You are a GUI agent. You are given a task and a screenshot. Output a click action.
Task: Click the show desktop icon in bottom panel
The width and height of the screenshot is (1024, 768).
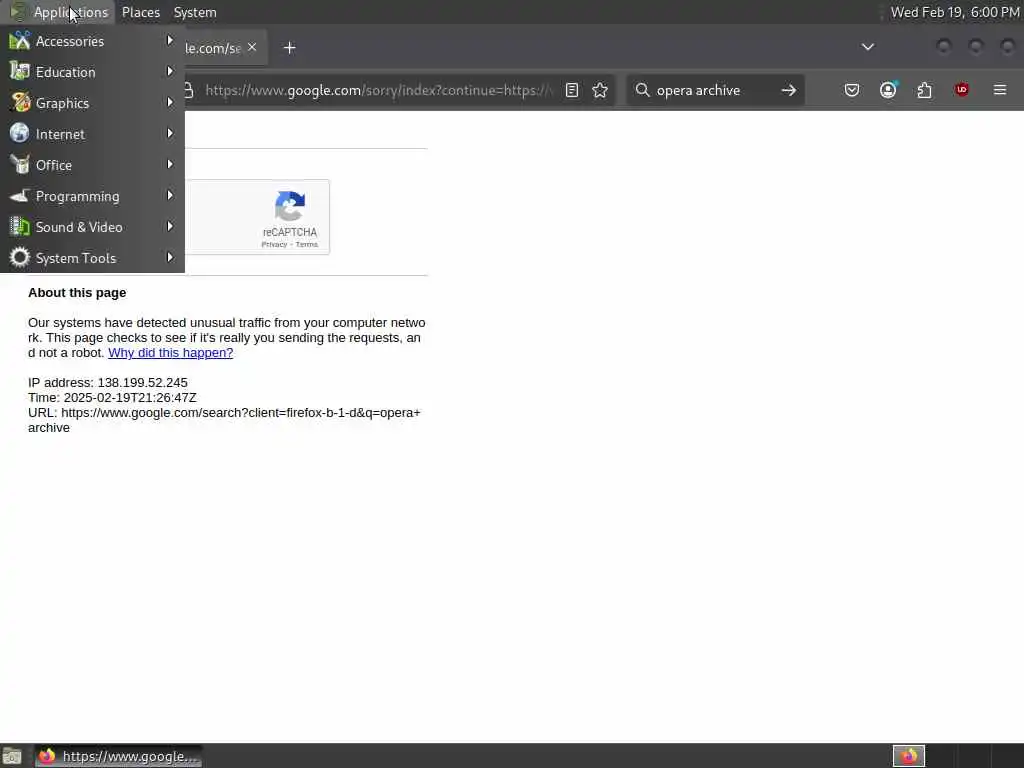coord(12,756)
